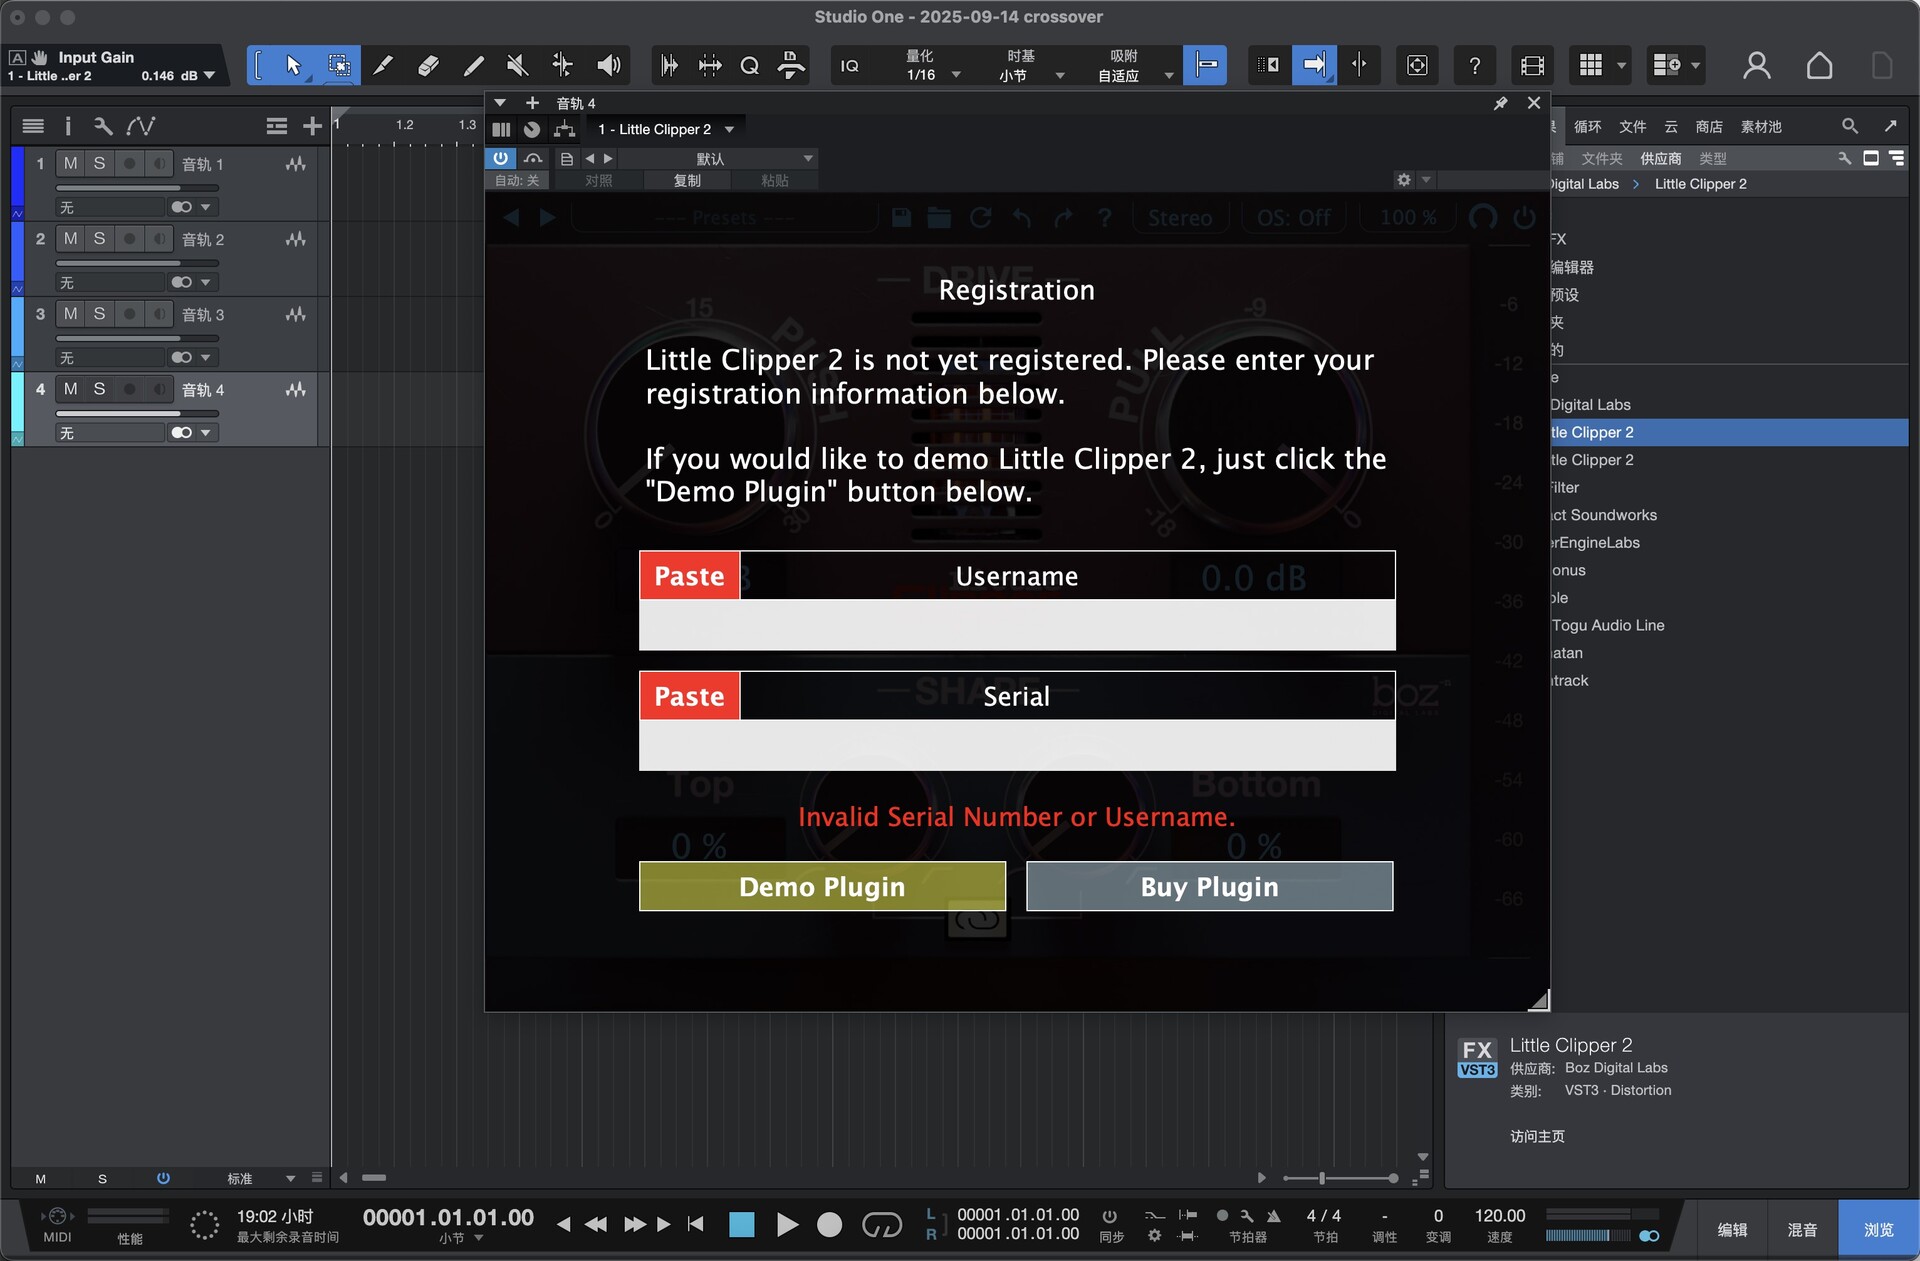Pin the plugin window

point(1500,103)
